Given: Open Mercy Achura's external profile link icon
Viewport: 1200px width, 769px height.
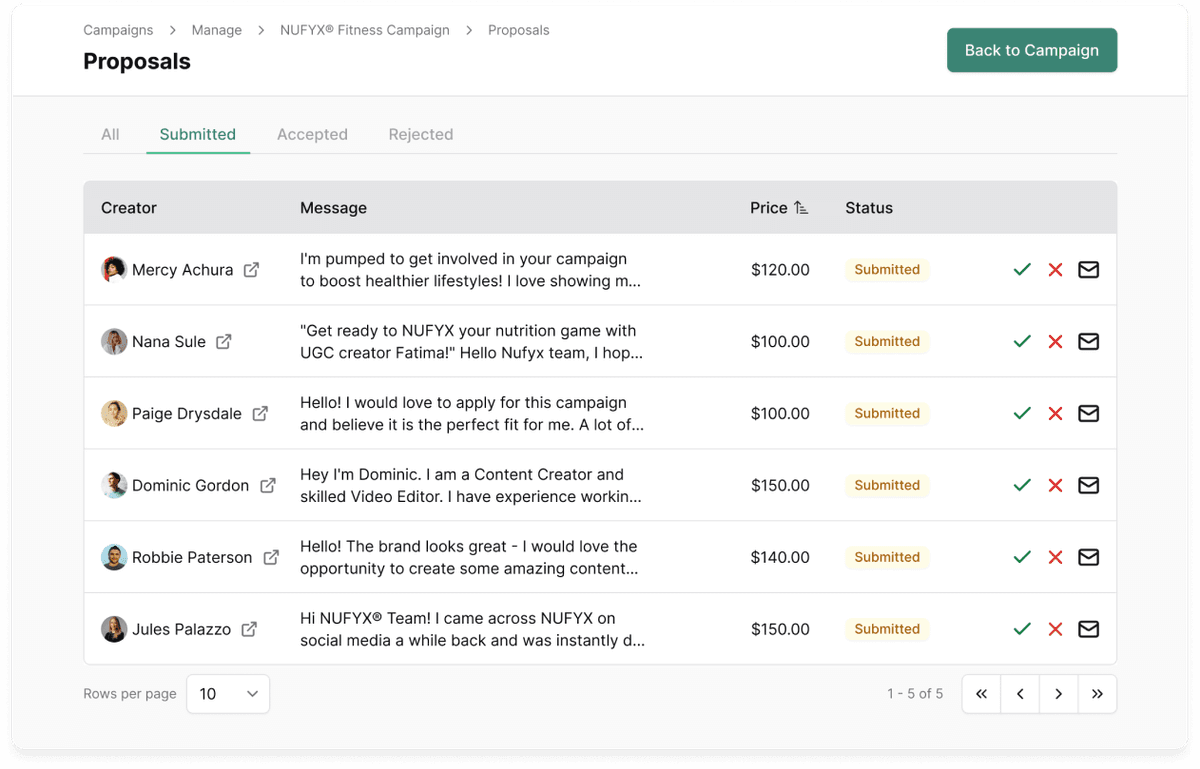Looking at the screenshot, I should point(252,270).
